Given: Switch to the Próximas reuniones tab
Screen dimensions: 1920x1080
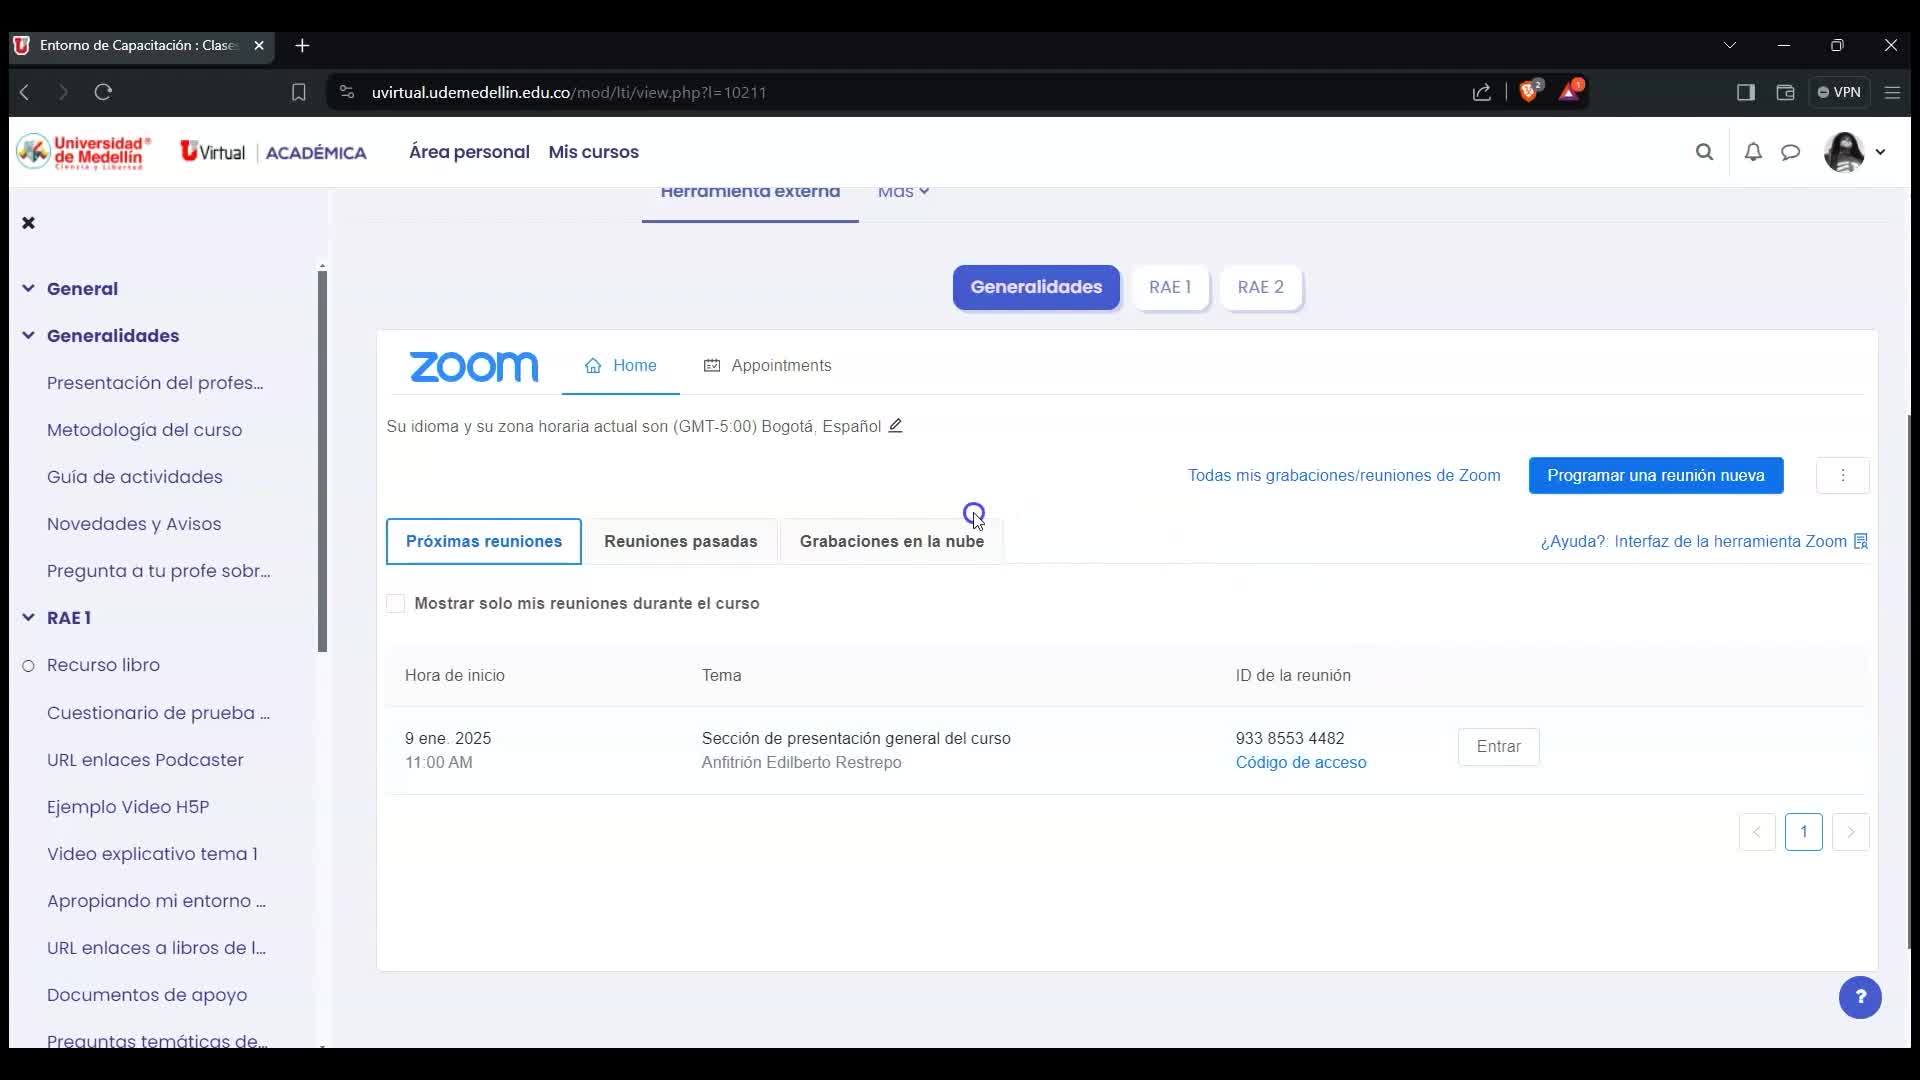Looking at the screenshot, I should coord(484,541).
